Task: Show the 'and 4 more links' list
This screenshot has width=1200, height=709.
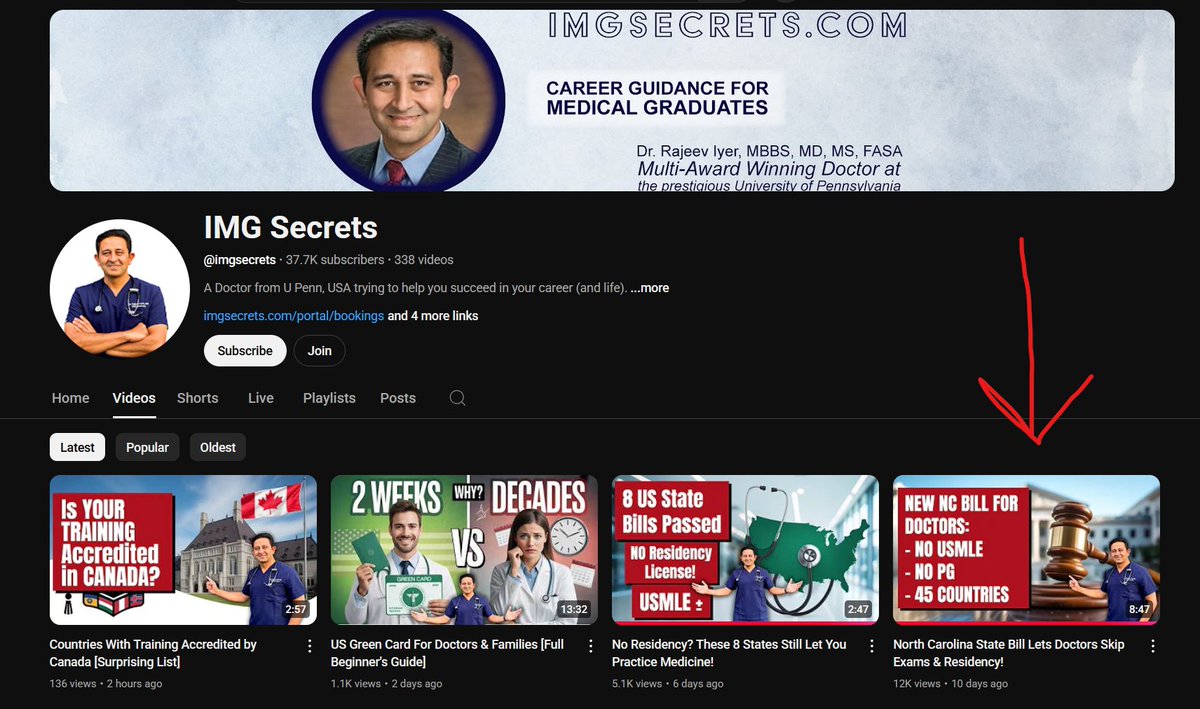Action: [x=433, y=316]
